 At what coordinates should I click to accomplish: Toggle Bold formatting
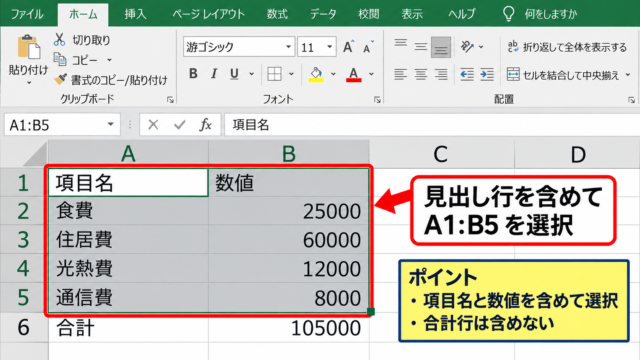[x=193, y=74]
